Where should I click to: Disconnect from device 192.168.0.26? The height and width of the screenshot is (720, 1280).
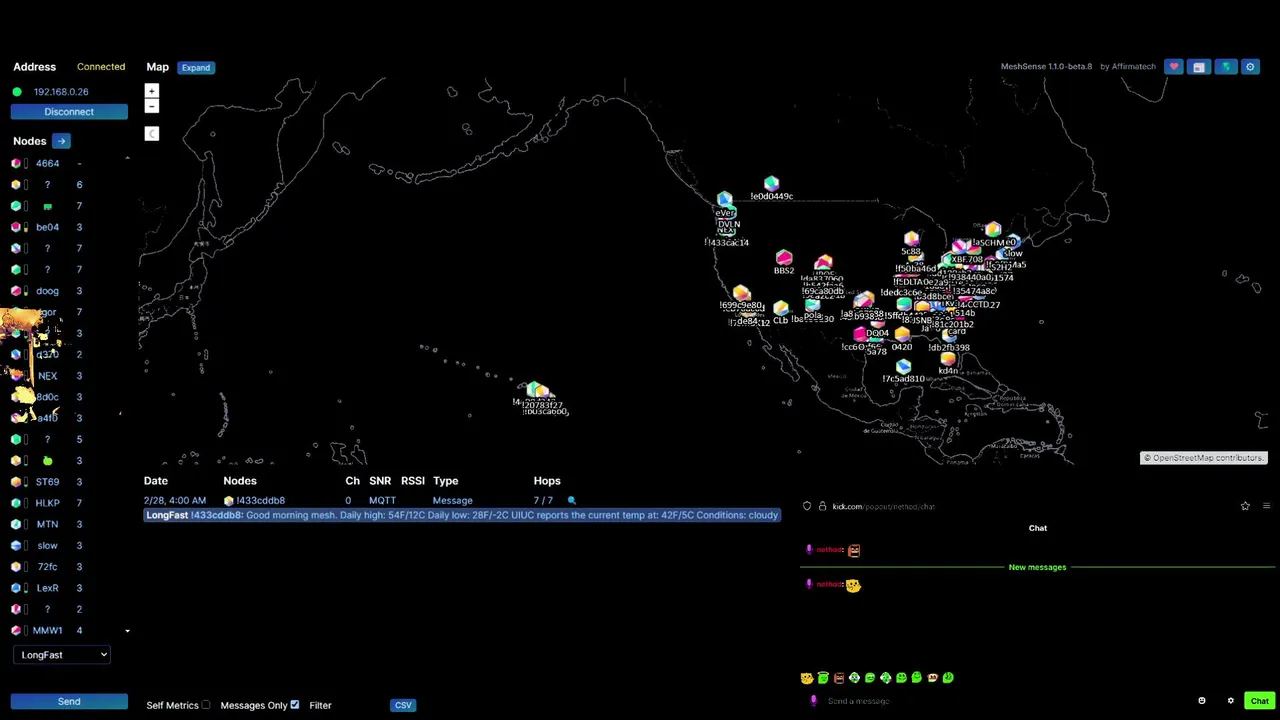[x=69, y=112]
